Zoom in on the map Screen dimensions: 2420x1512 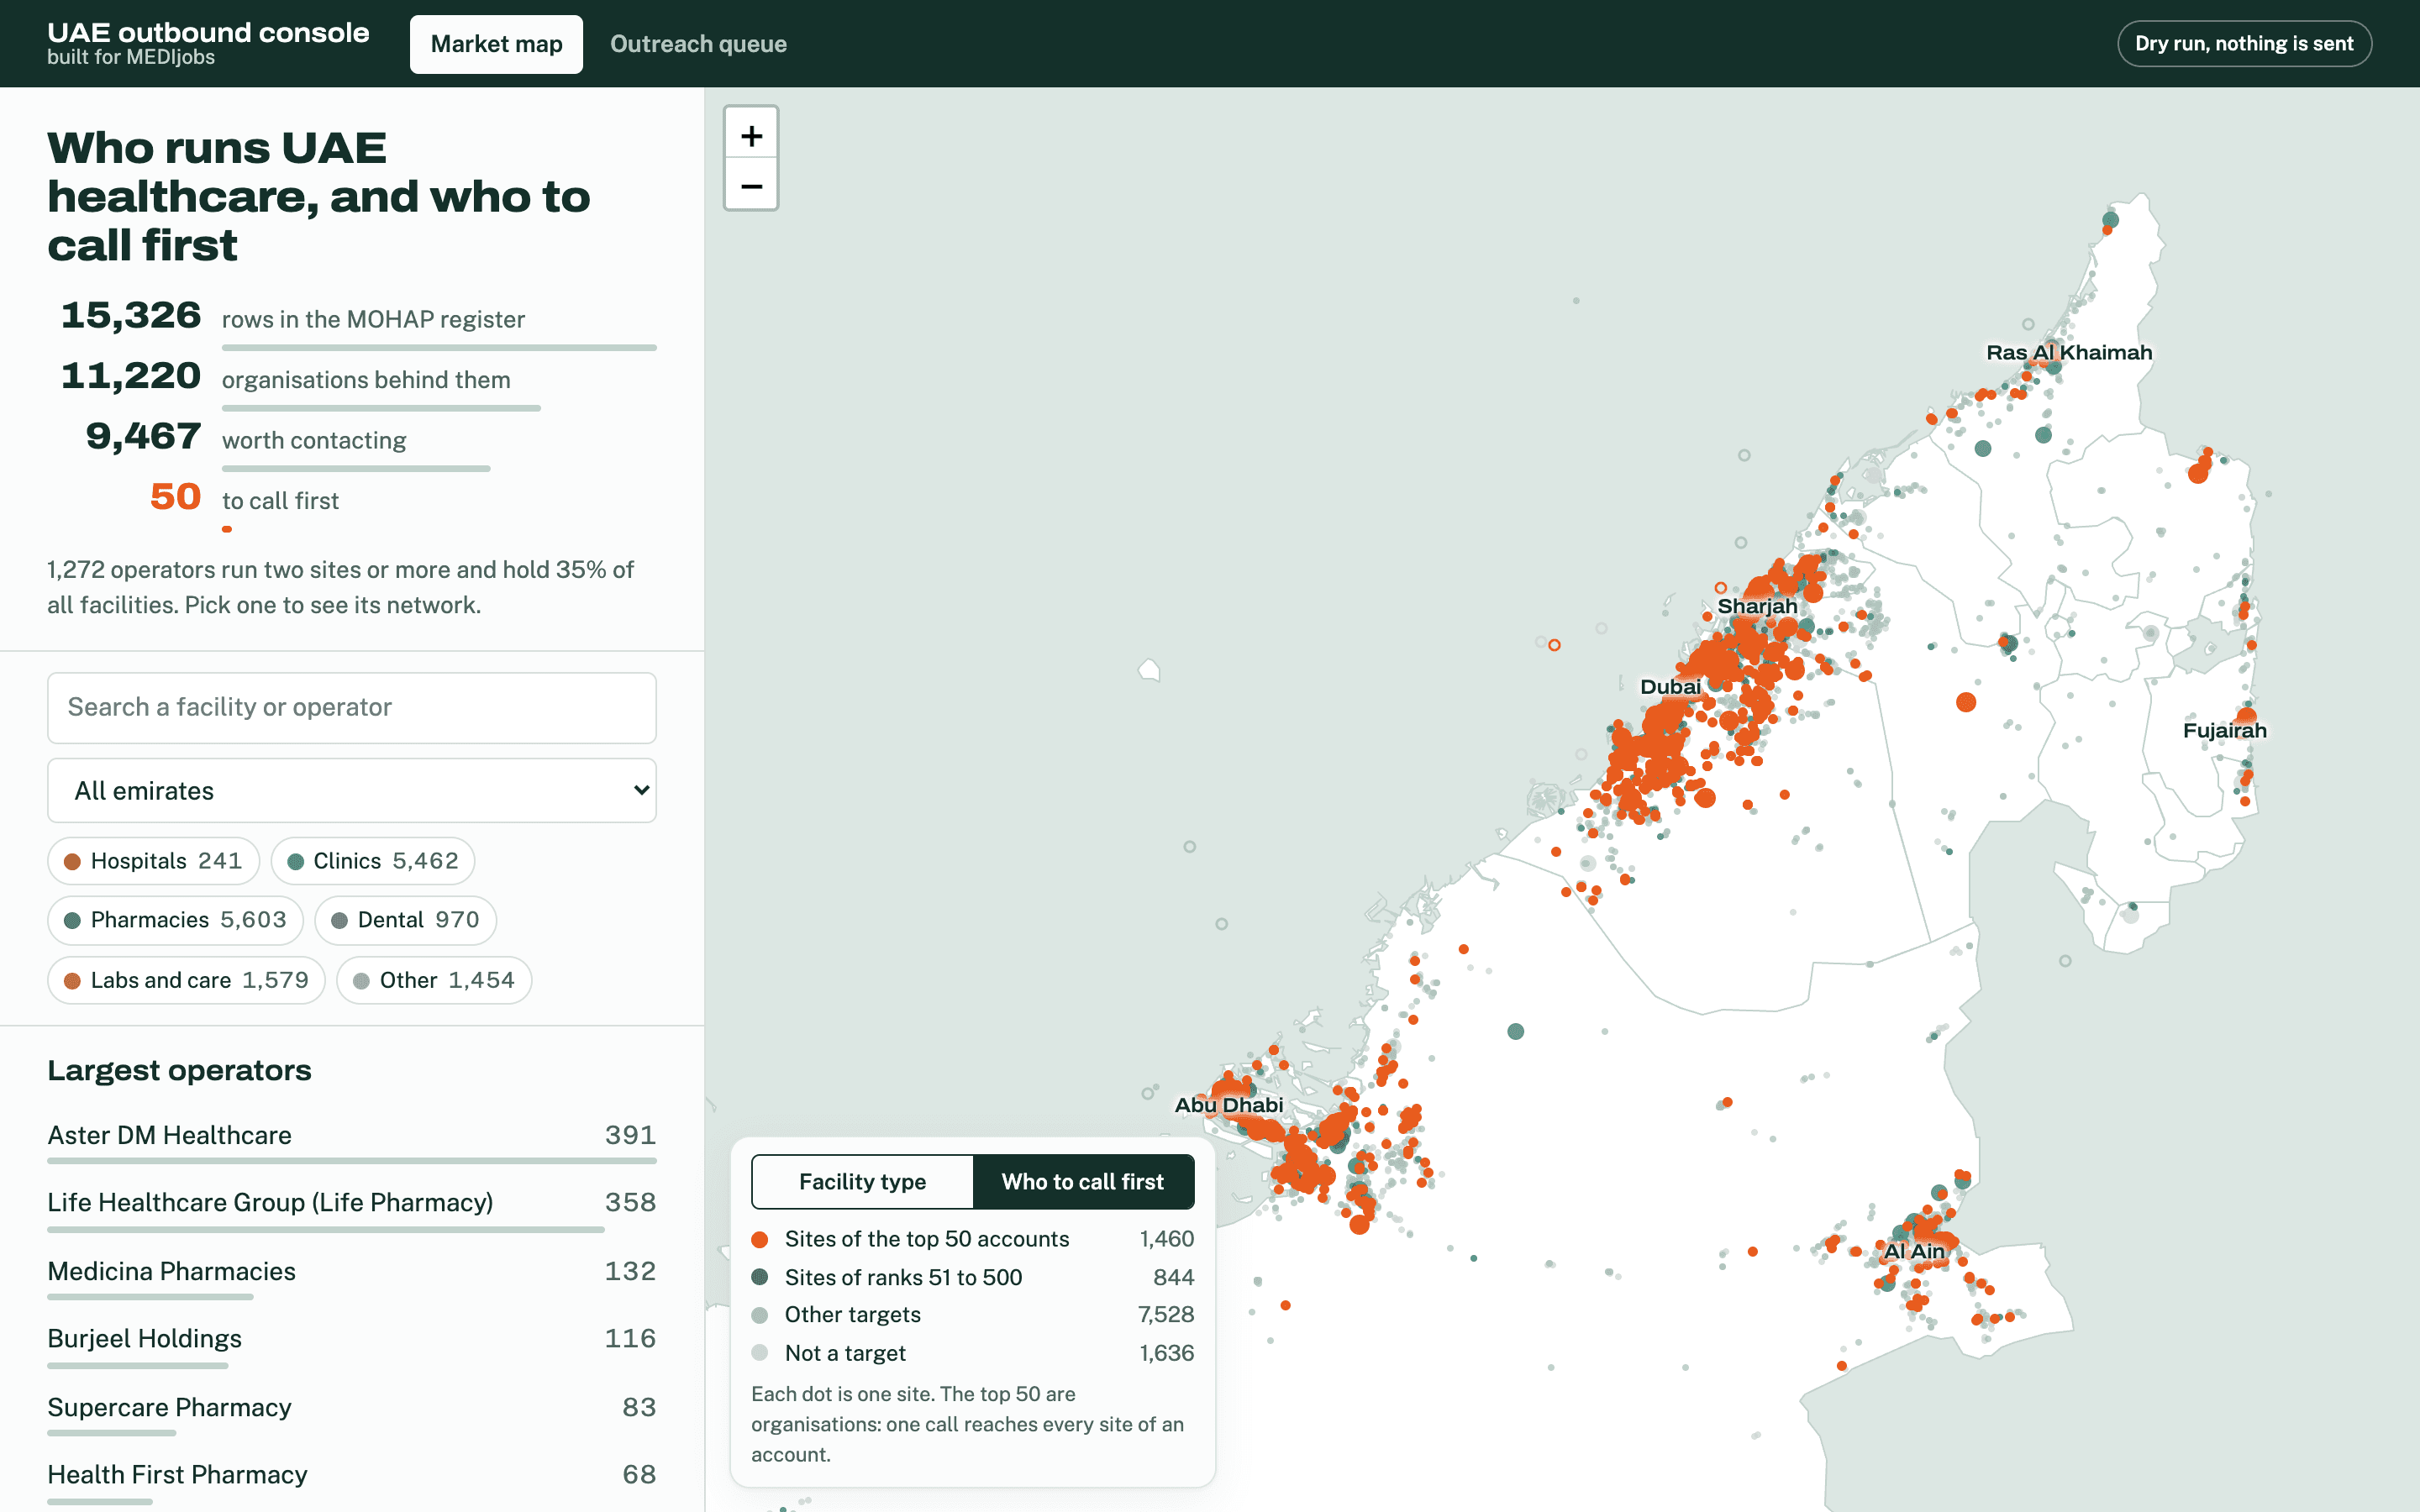click(751, 135)
